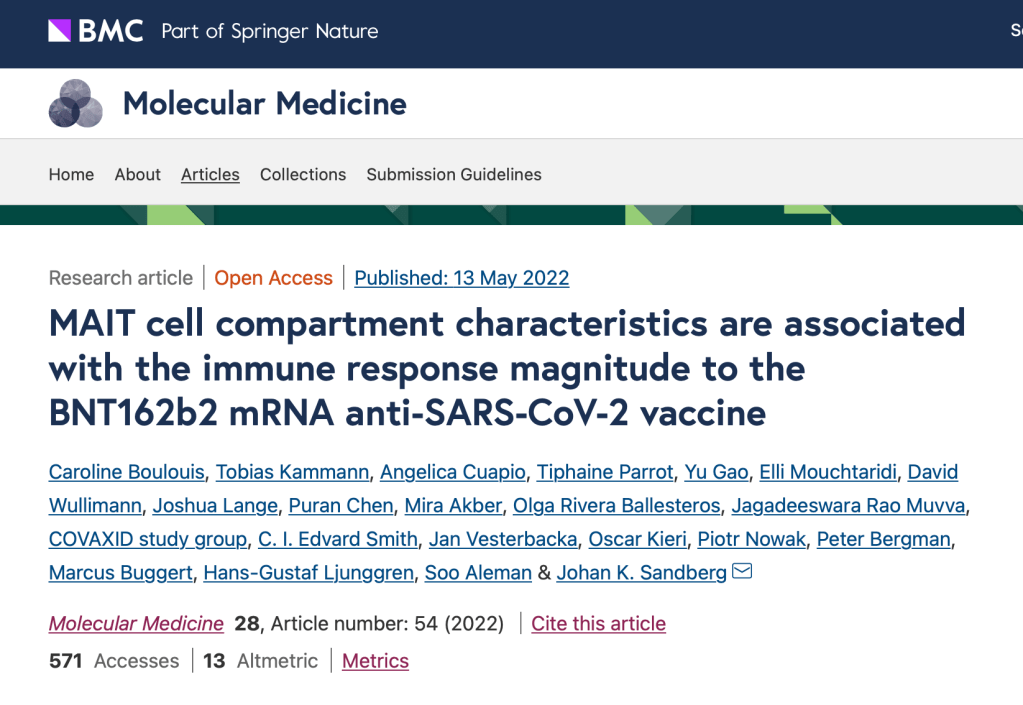
Task: Click the BMC logo icon
Action: pos(60,31)
